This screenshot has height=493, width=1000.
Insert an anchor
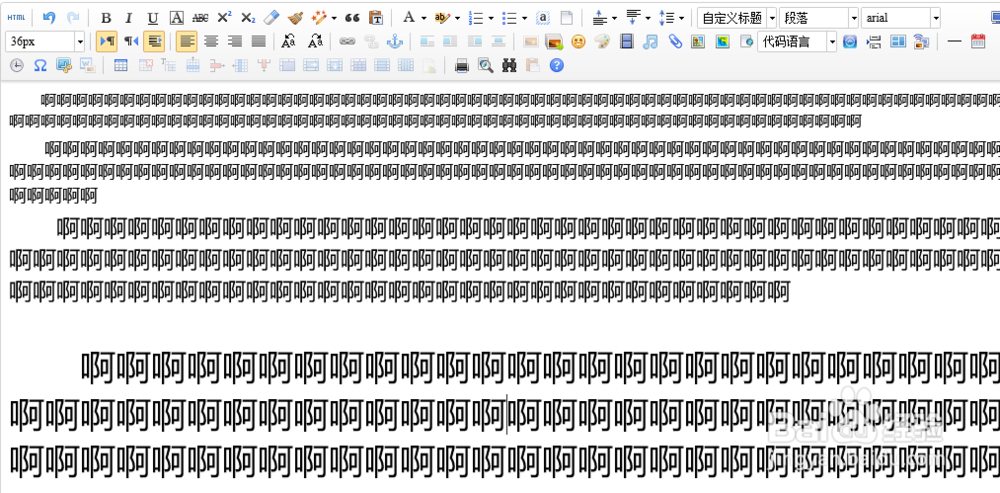pos(395,41)
